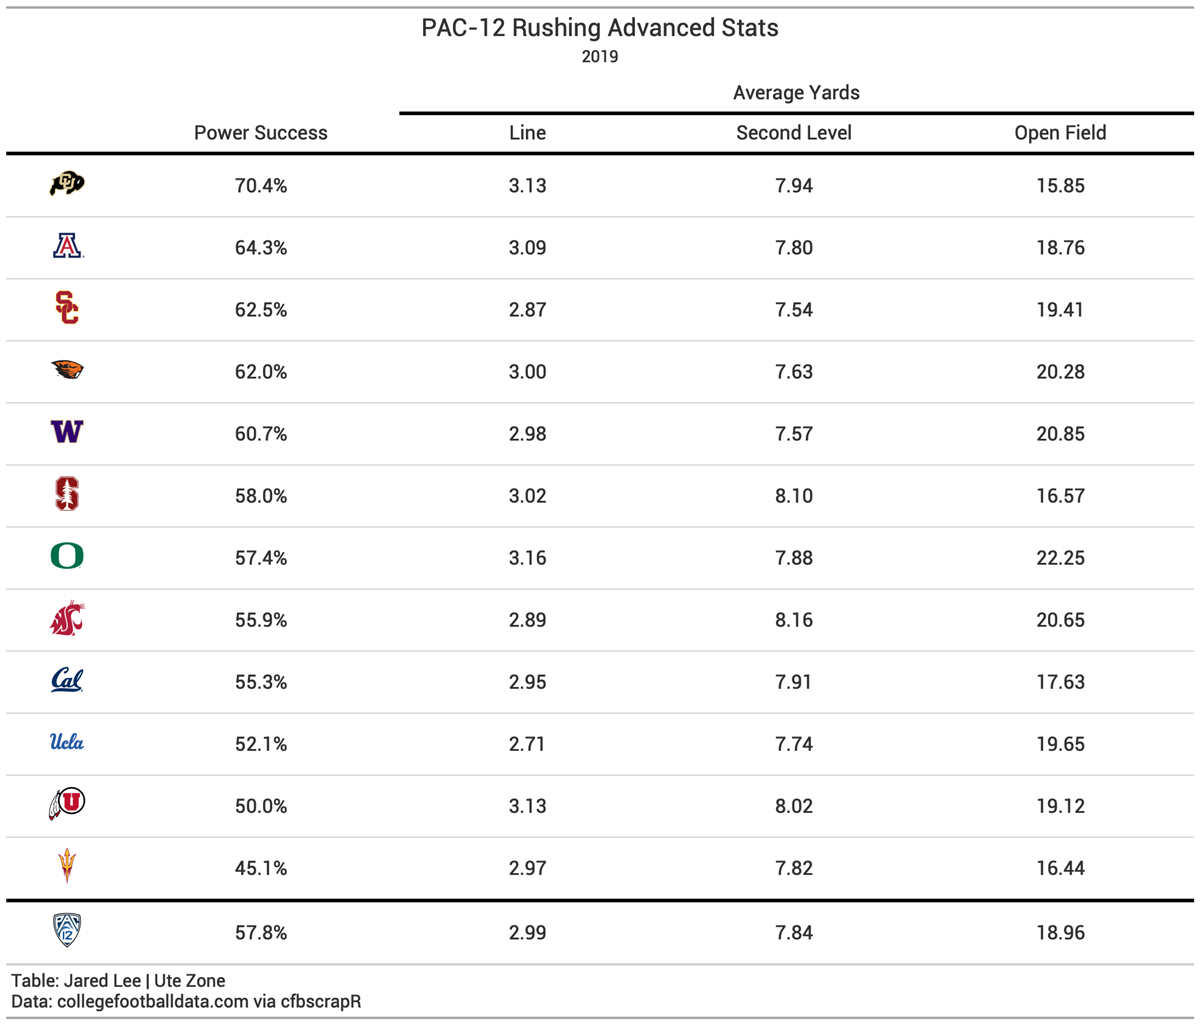Image resolution: width=1200 pixels, height=1025 pixels.
Task: Click the Cal Bears script logo
Action: [x=67, y=681]
